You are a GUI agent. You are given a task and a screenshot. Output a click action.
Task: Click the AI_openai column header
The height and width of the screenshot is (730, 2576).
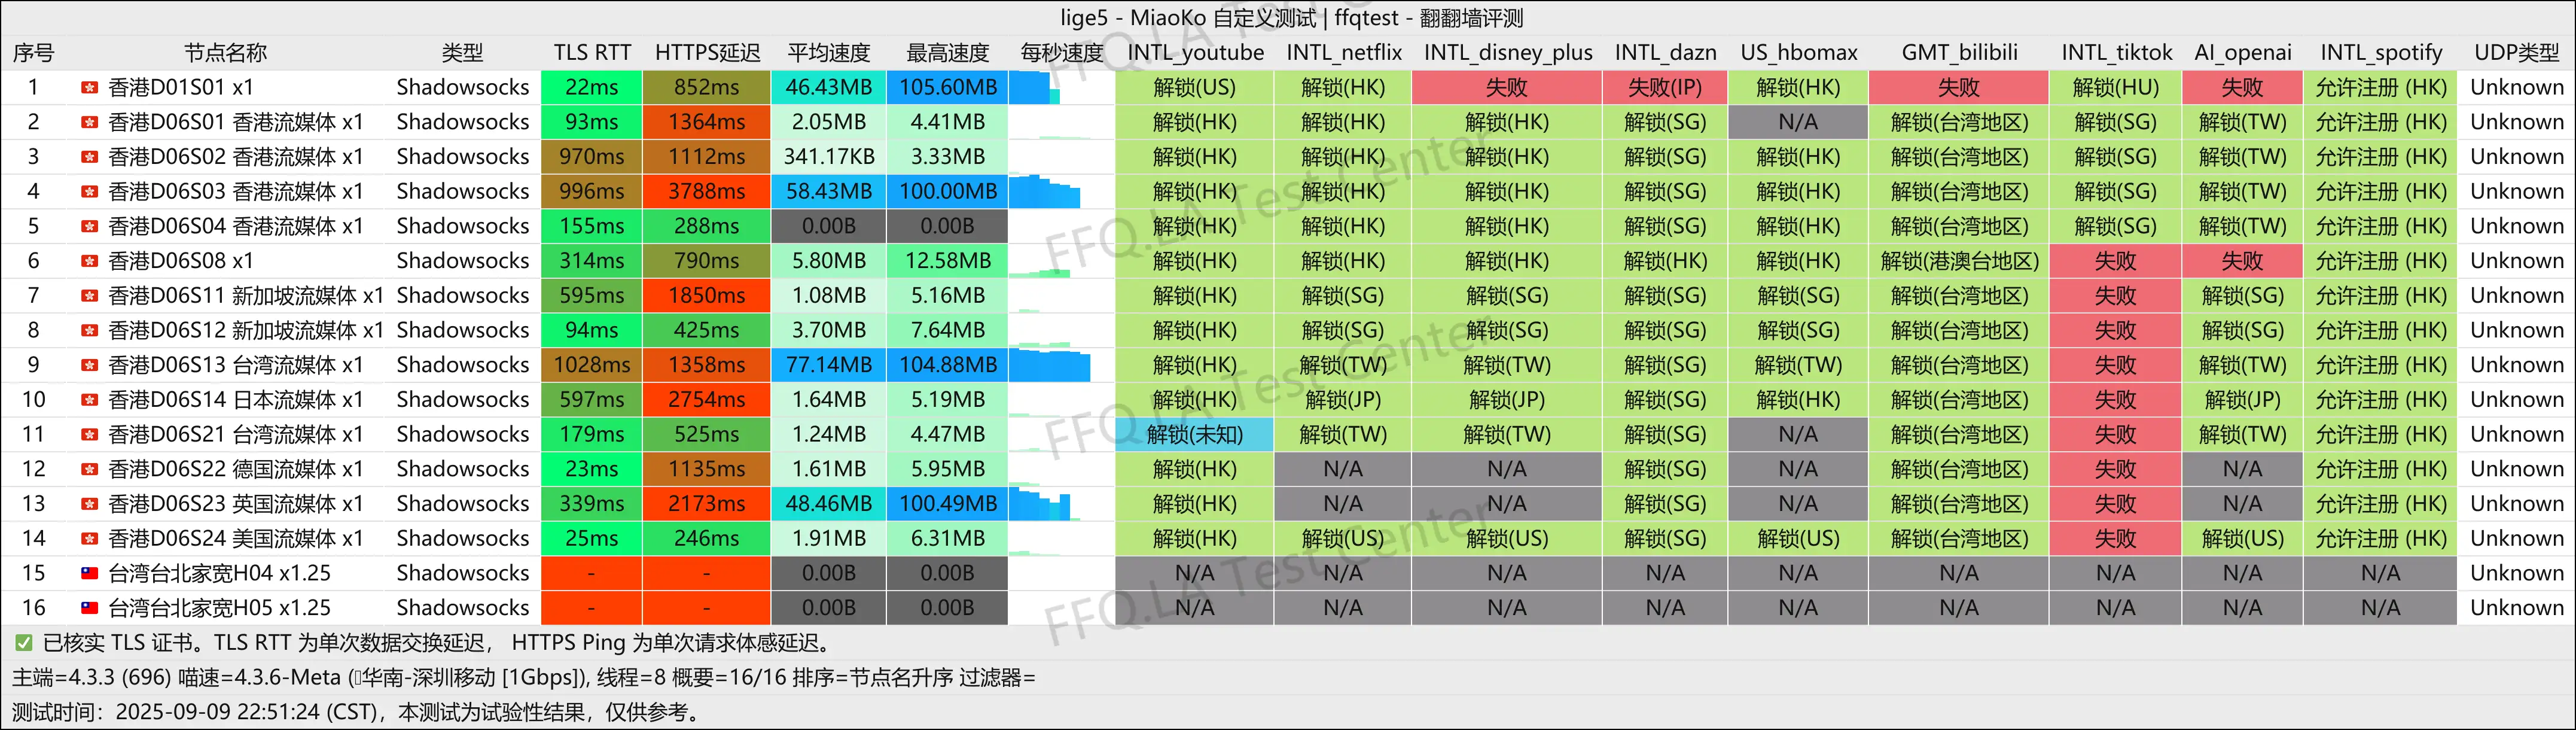coord(2242,53)
